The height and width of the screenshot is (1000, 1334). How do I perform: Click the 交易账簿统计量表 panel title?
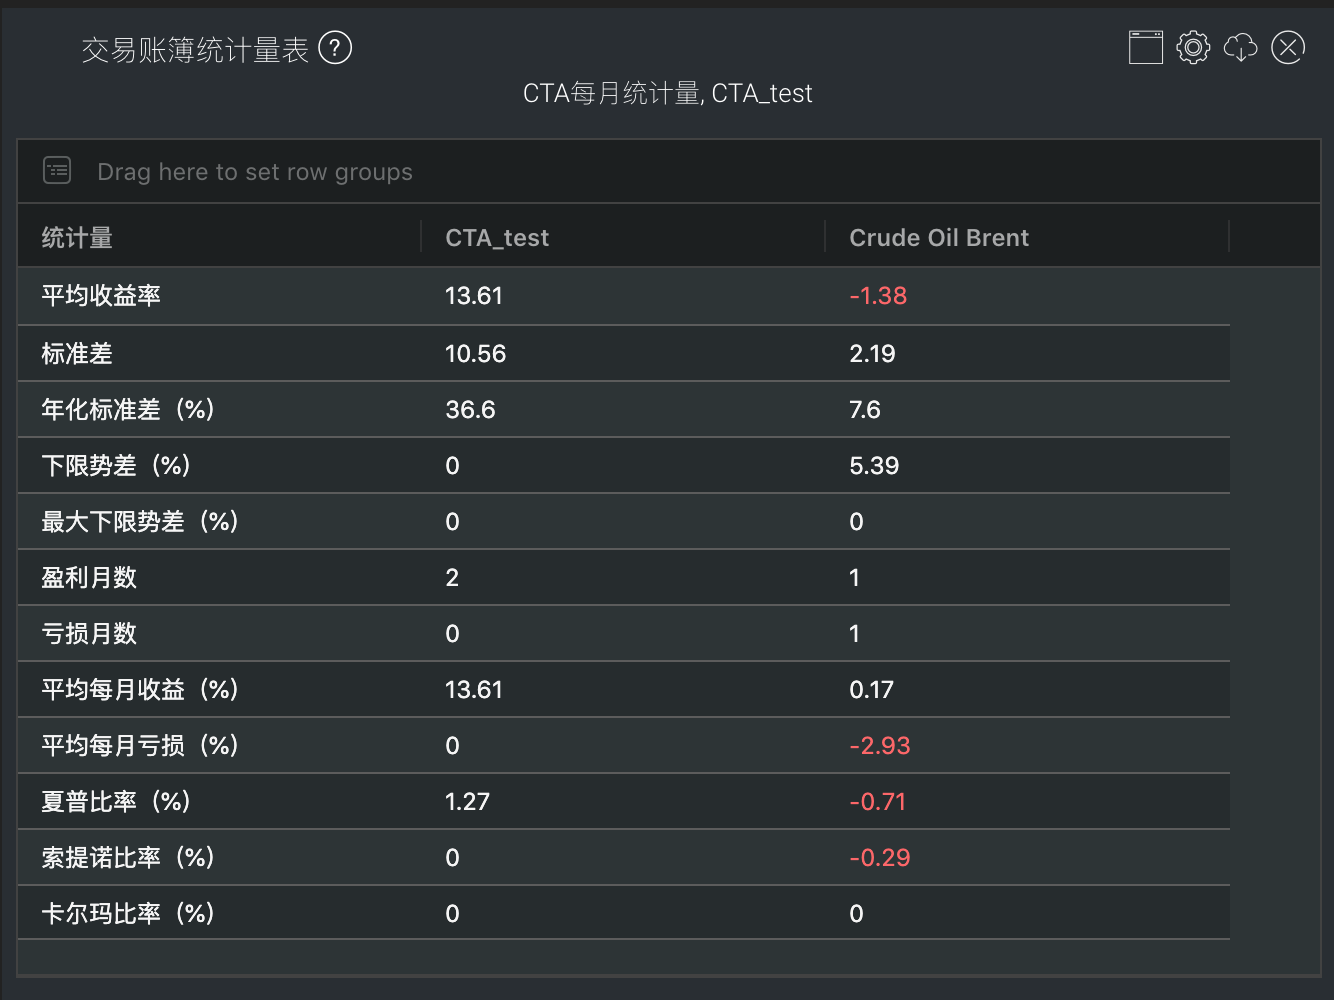click(x=195, y=49)
